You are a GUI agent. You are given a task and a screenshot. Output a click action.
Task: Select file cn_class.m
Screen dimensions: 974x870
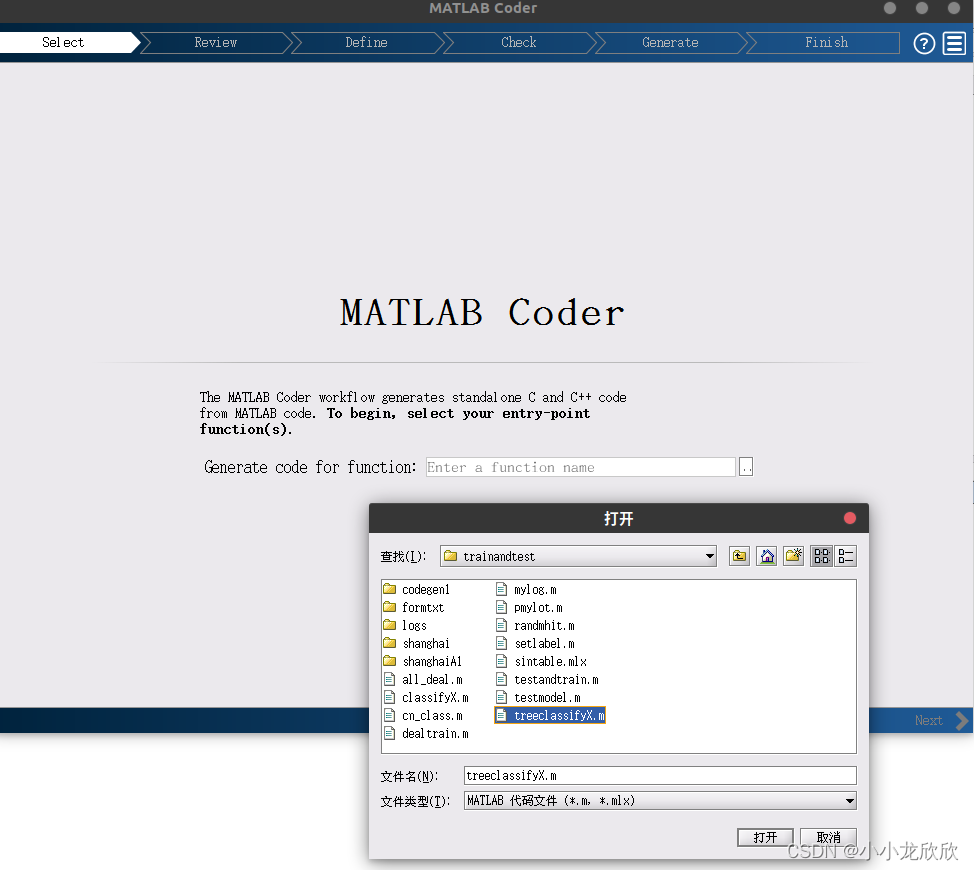[x=423, y=715]
